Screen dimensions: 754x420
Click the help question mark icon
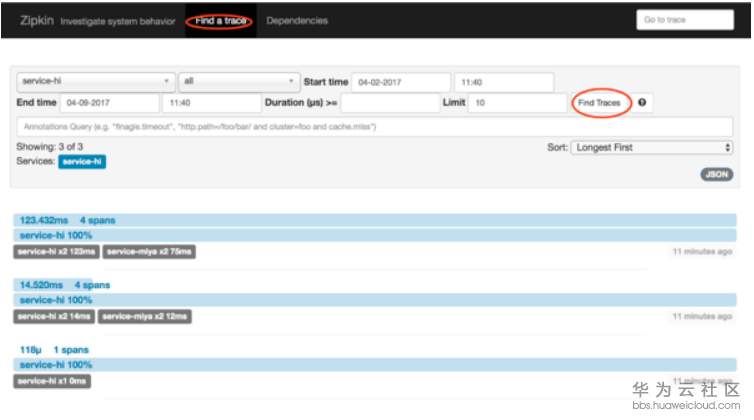(642, 102)
